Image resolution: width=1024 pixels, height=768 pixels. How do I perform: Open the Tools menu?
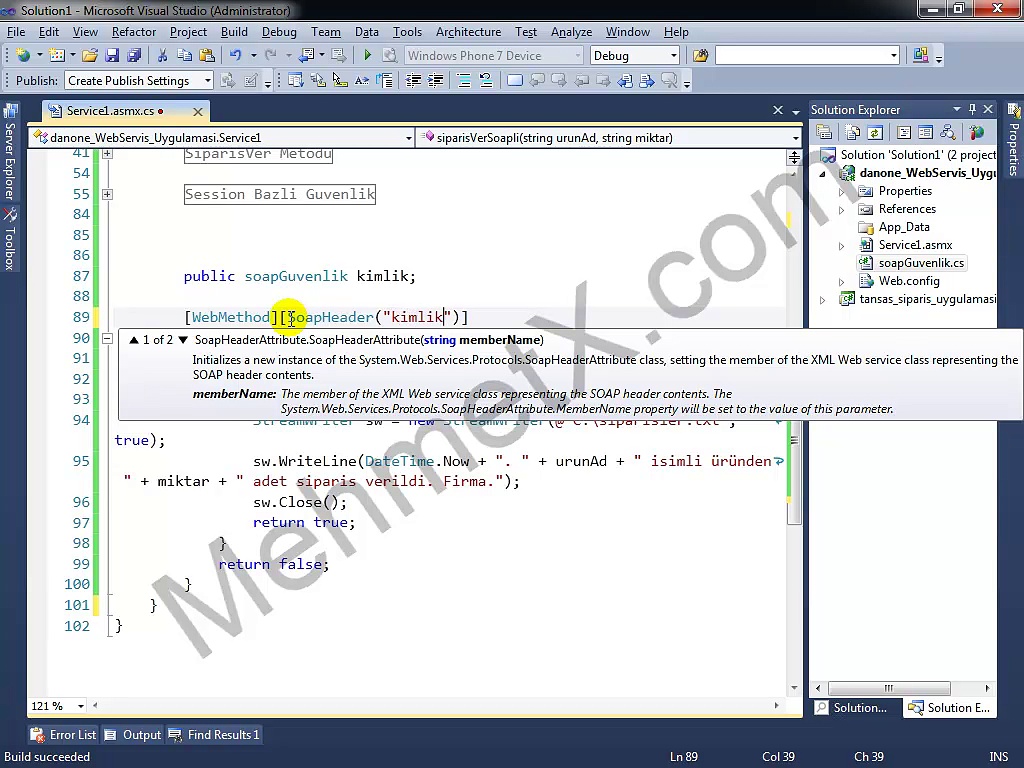pyautogui.click(x=407, y=32)
